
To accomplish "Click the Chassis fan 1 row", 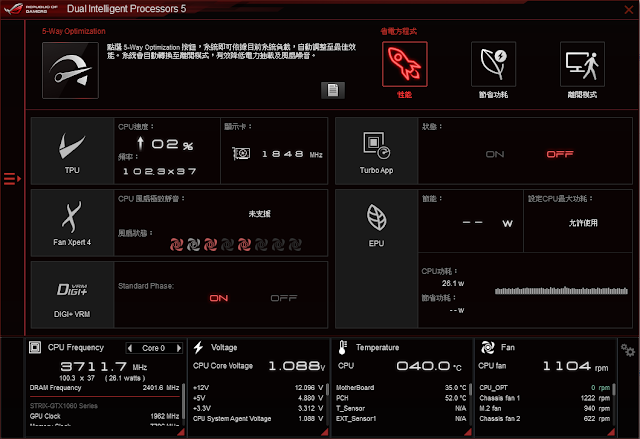I will tap(544, 398).
